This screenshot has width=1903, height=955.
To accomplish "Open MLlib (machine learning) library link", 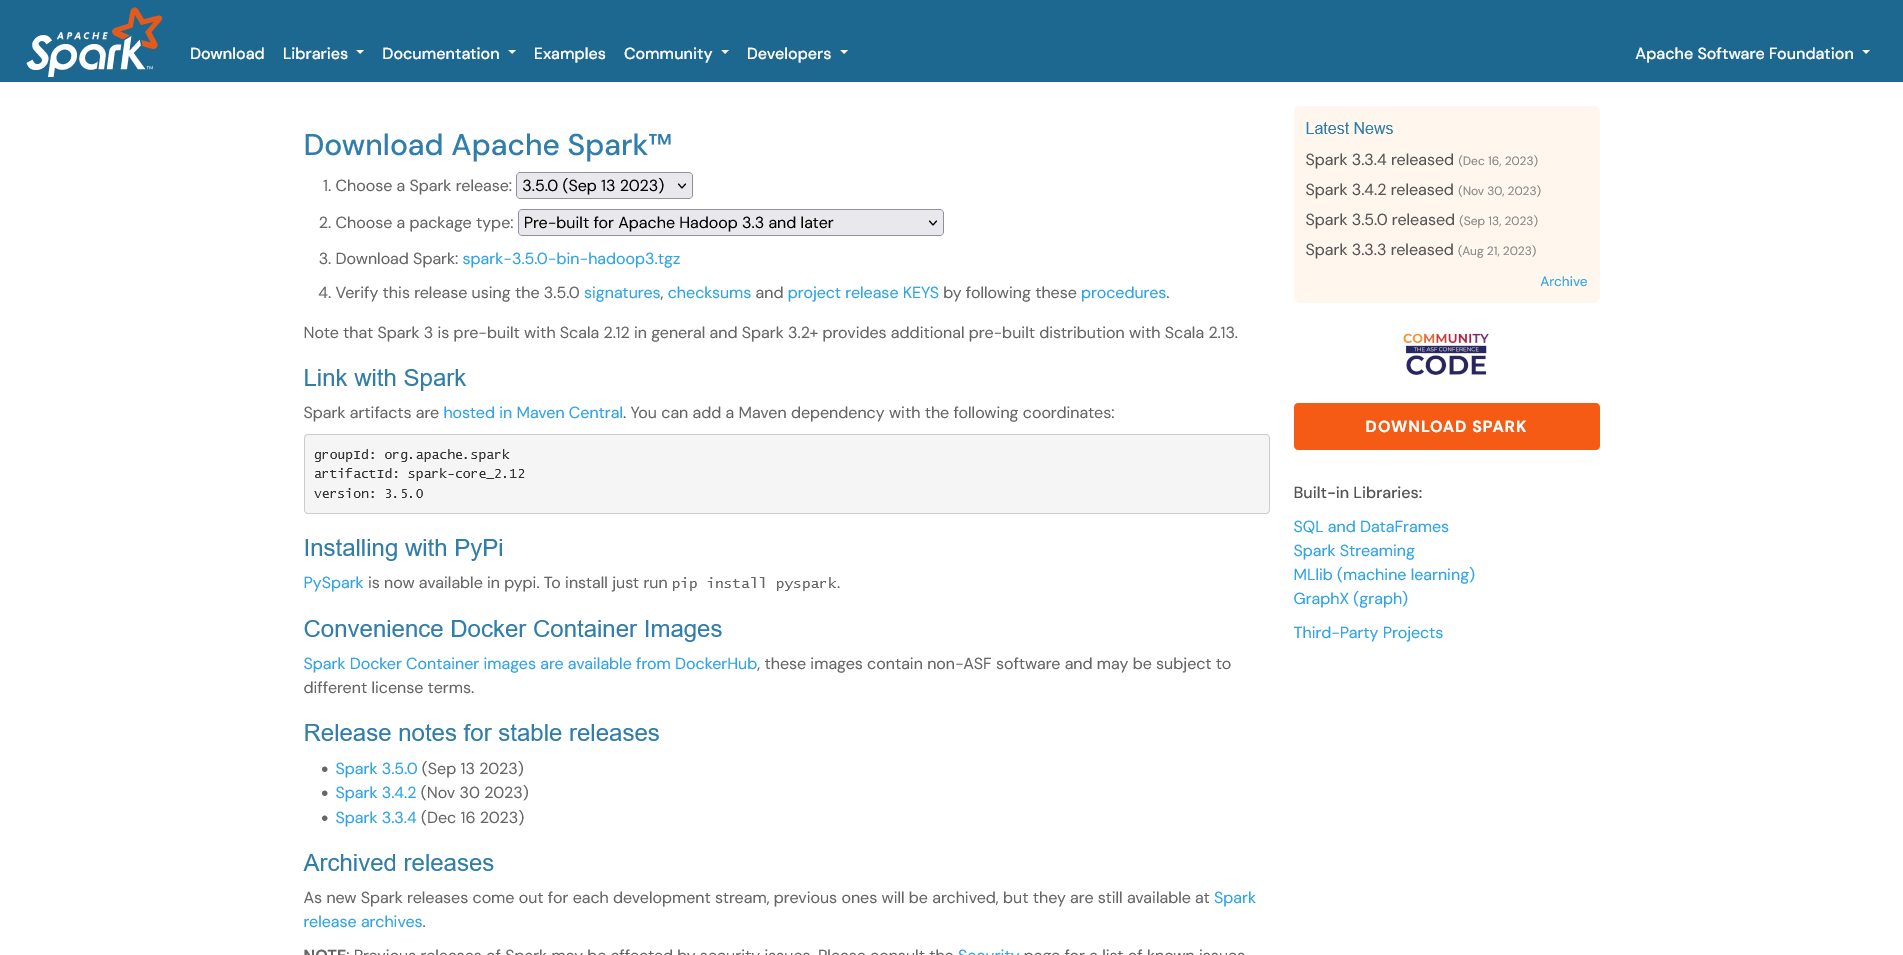I will (x=1384, y=575).
